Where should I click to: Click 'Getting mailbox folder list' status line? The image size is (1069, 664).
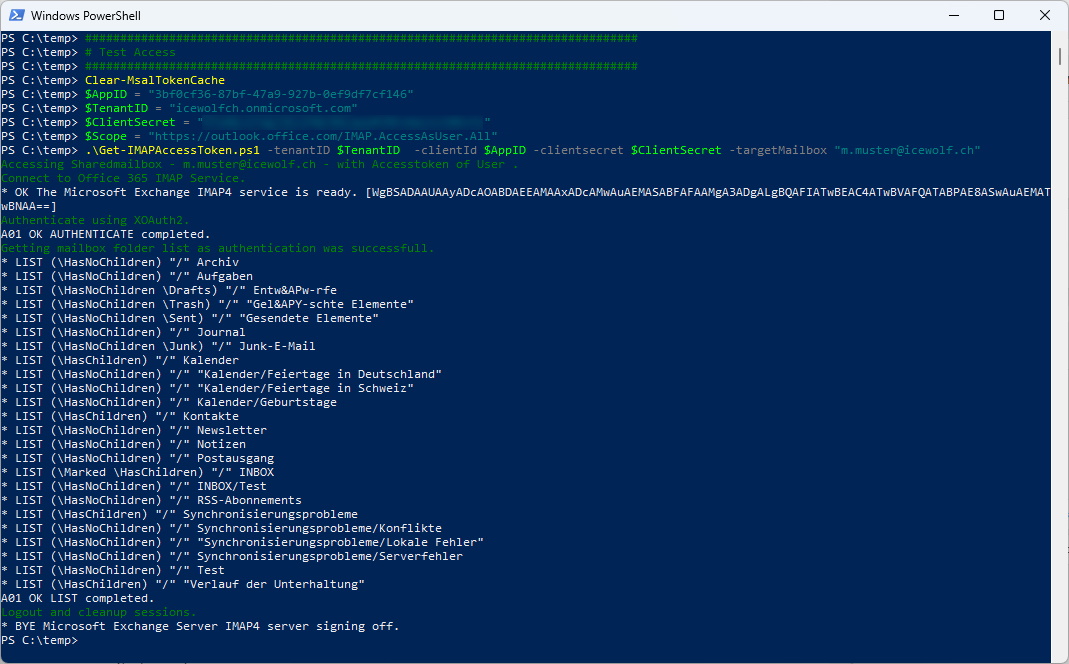[217, 248]
